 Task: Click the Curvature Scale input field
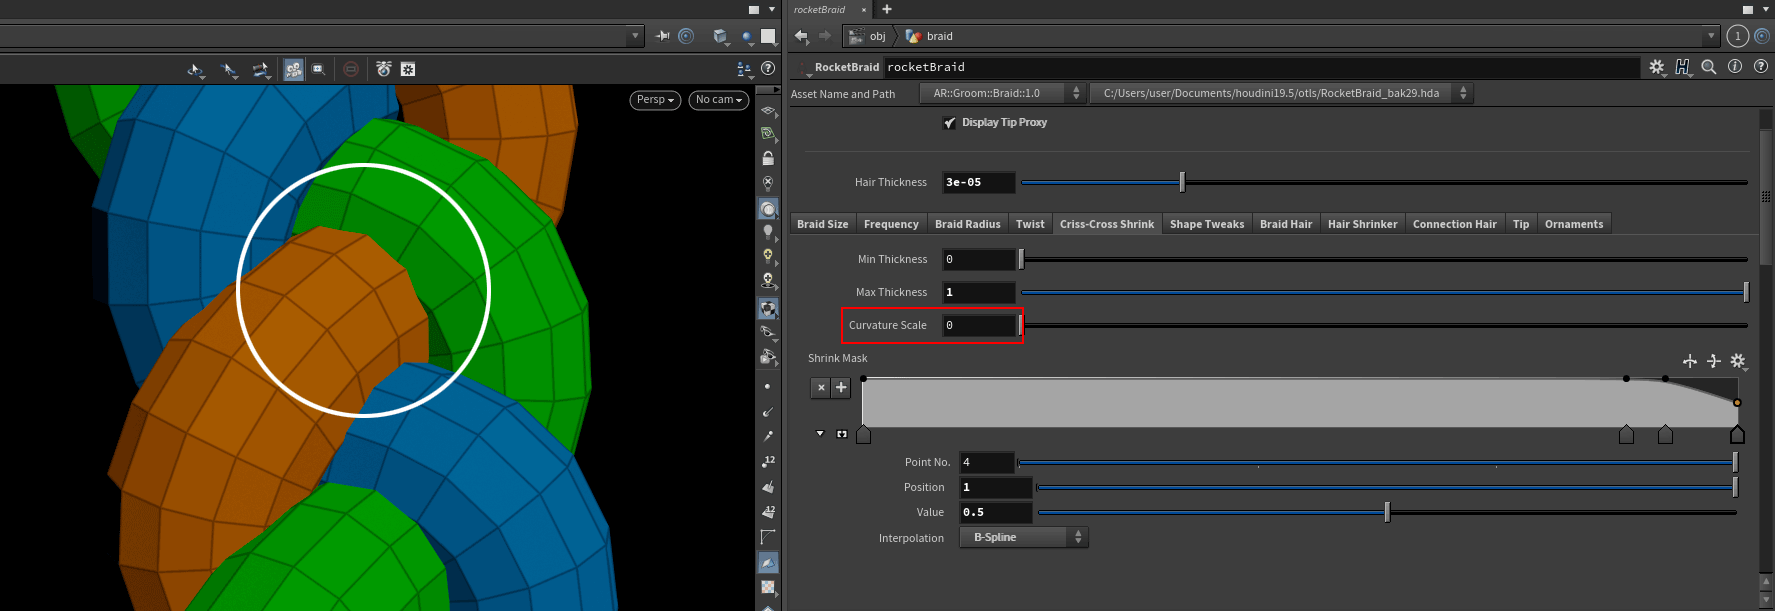[x=979, y=325]
